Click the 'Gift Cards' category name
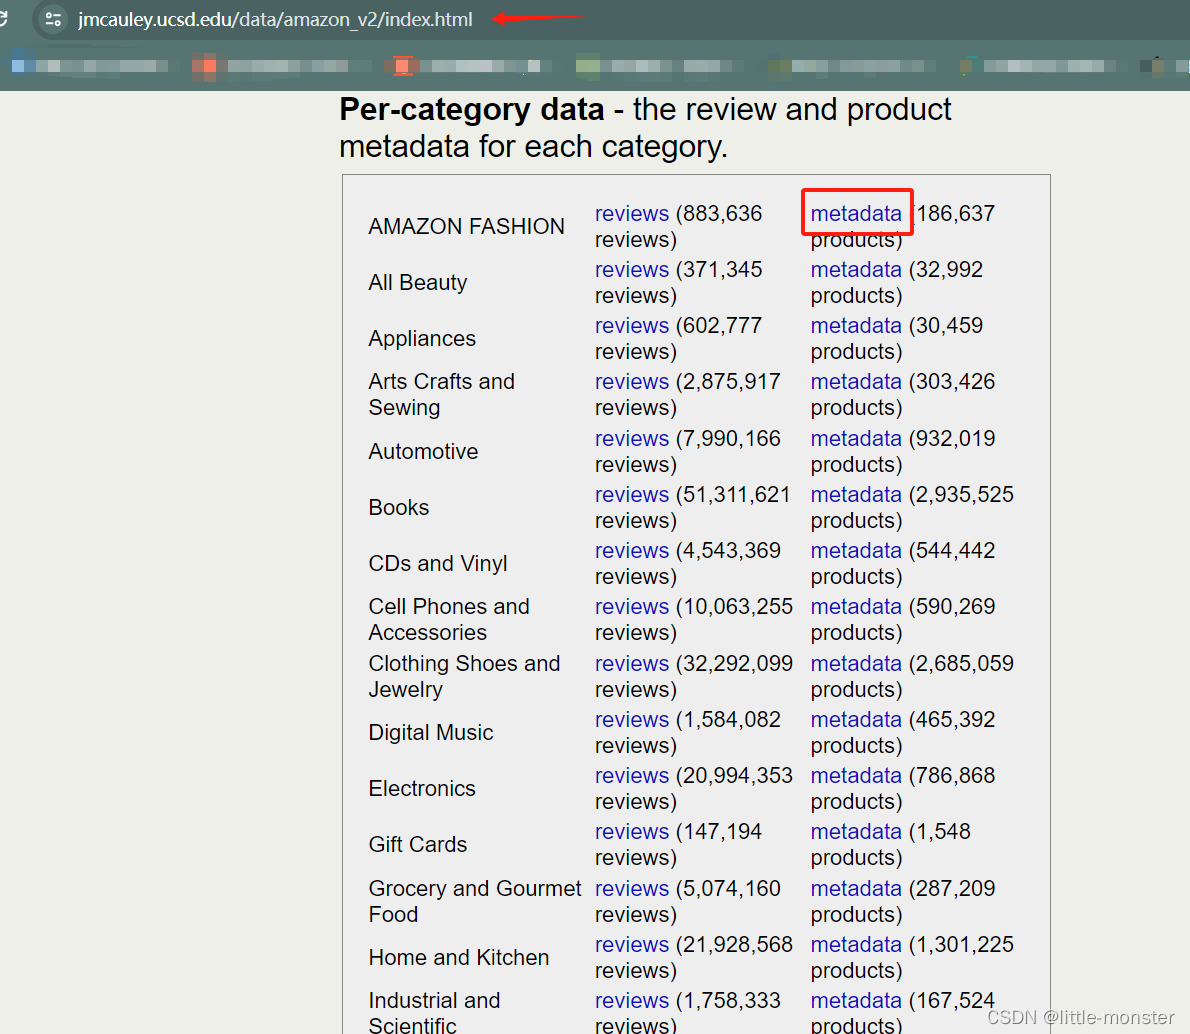 (x=417, y=844)
